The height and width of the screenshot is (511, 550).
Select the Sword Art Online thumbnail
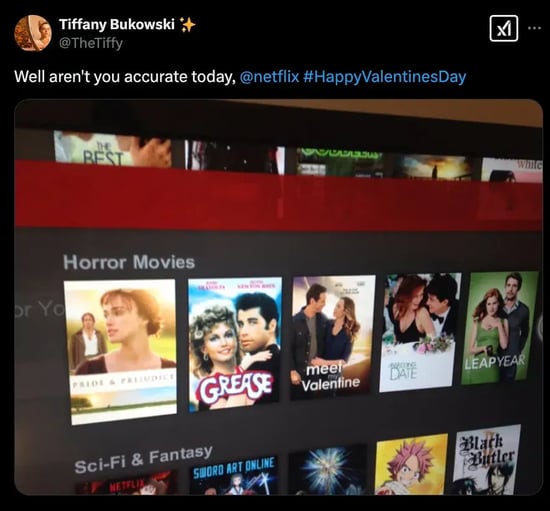(x=234, y=475)
